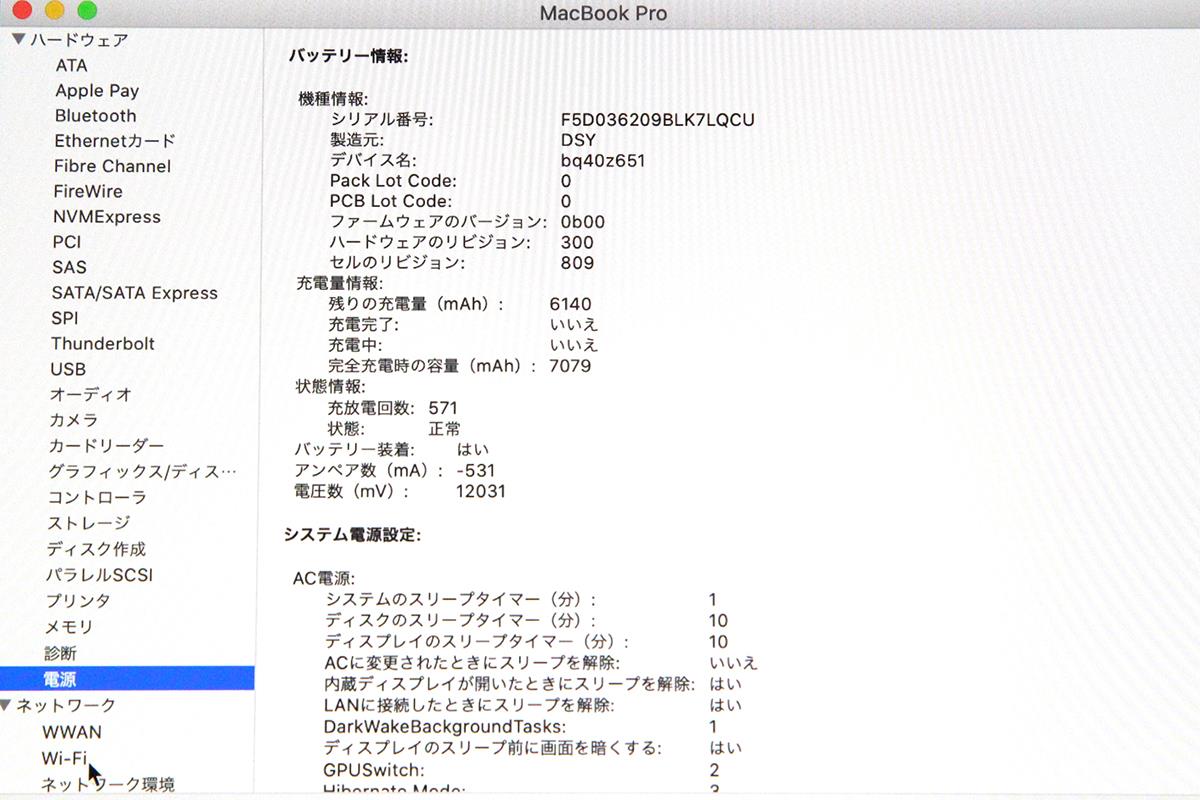Click the DarkWakeBackgroundTasks row label
Viewport: 1200px width, 800px height.
tap(445, 726)
